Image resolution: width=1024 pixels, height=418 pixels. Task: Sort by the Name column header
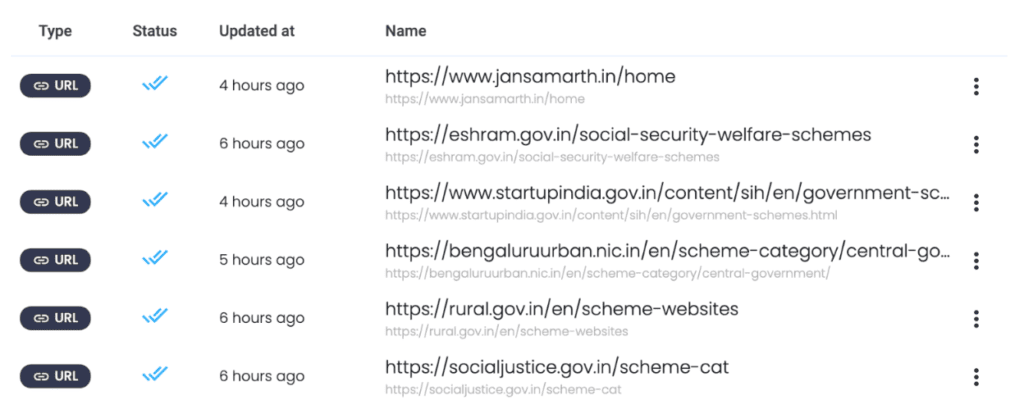click(x=406, y=31)
